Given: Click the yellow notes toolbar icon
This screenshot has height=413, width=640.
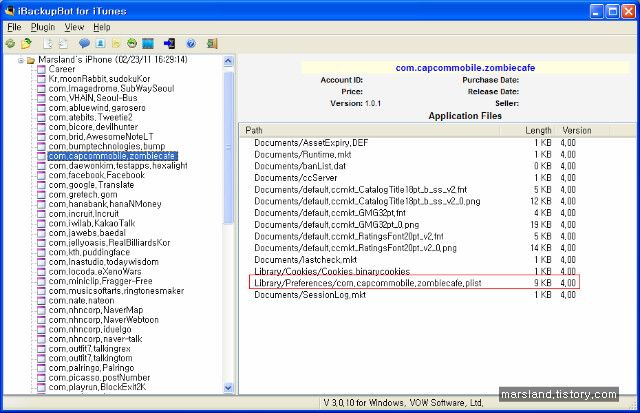Looking at the screenshot, I should point(116,43).
